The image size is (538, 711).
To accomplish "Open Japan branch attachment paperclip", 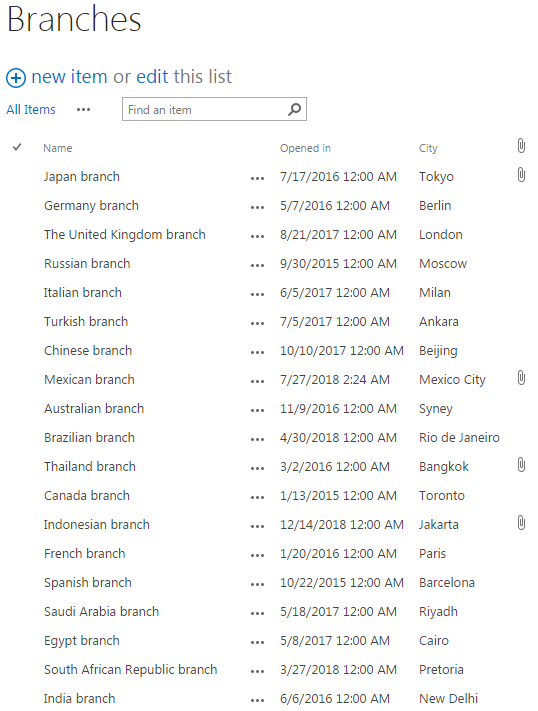I will point(521,175).
